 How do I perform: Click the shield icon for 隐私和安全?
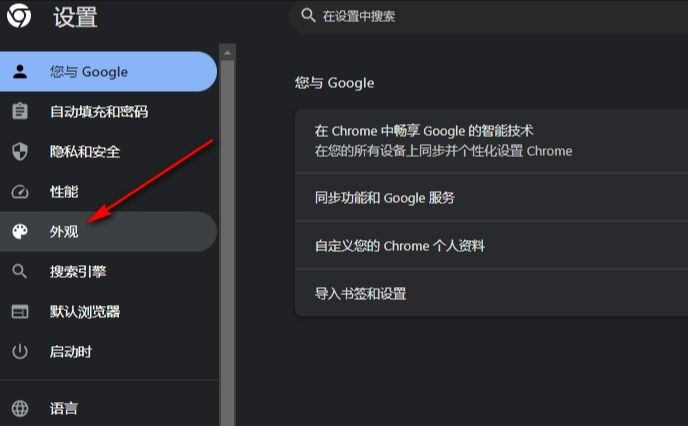20,151
